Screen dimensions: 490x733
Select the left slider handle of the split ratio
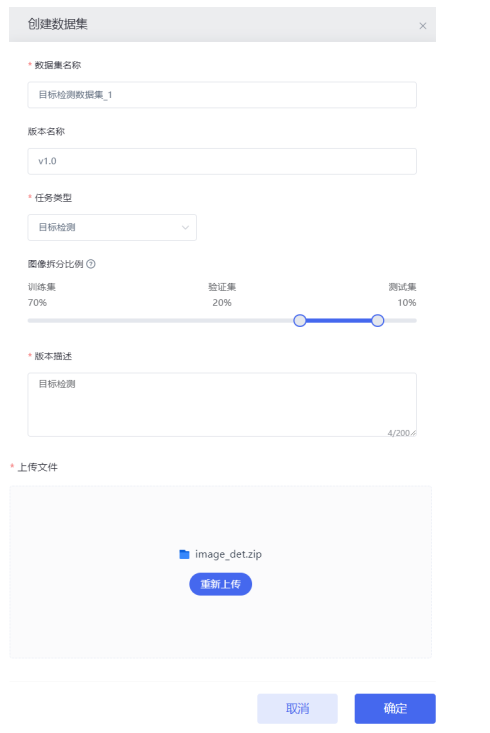[x=300, y=321]
